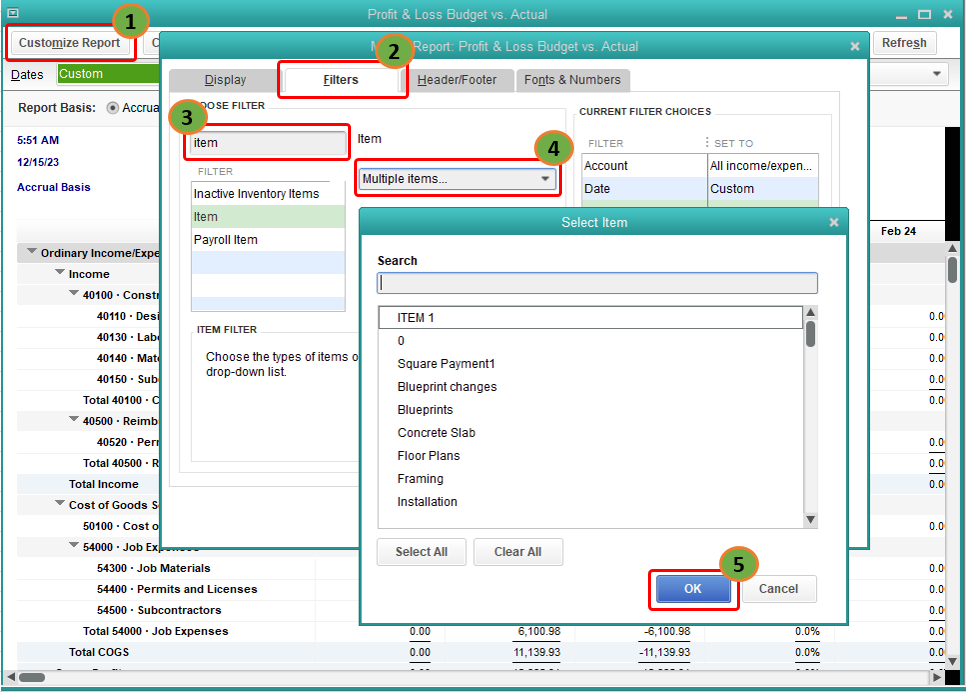Click item list scrollbar down arrow
This screenshot has width=966, height=692.
tap(811, 520)
